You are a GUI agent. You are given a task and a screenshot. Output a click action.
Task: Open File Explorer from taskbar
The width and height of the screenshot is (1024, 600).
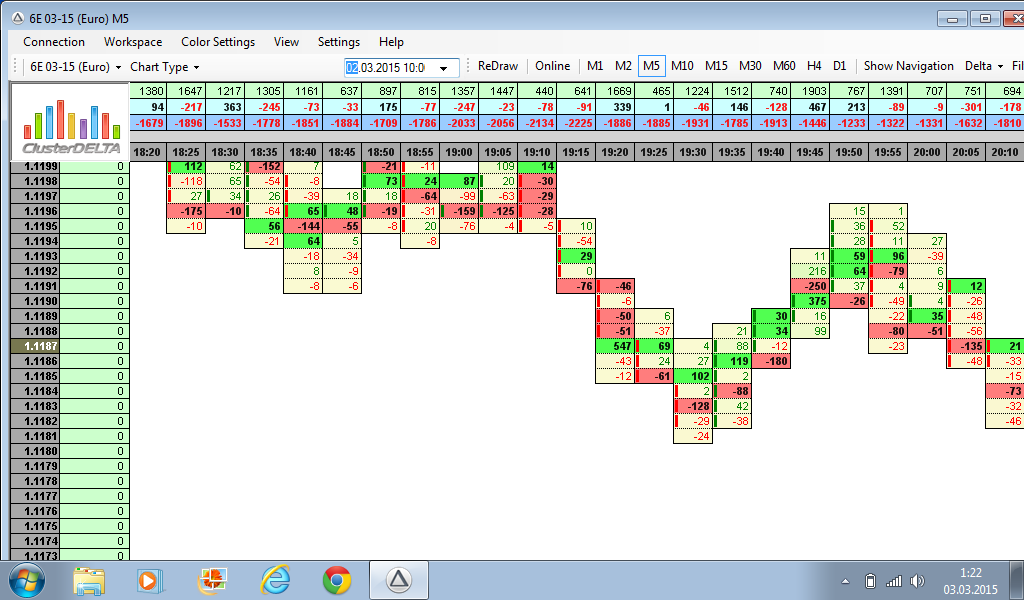coord(89,580)
